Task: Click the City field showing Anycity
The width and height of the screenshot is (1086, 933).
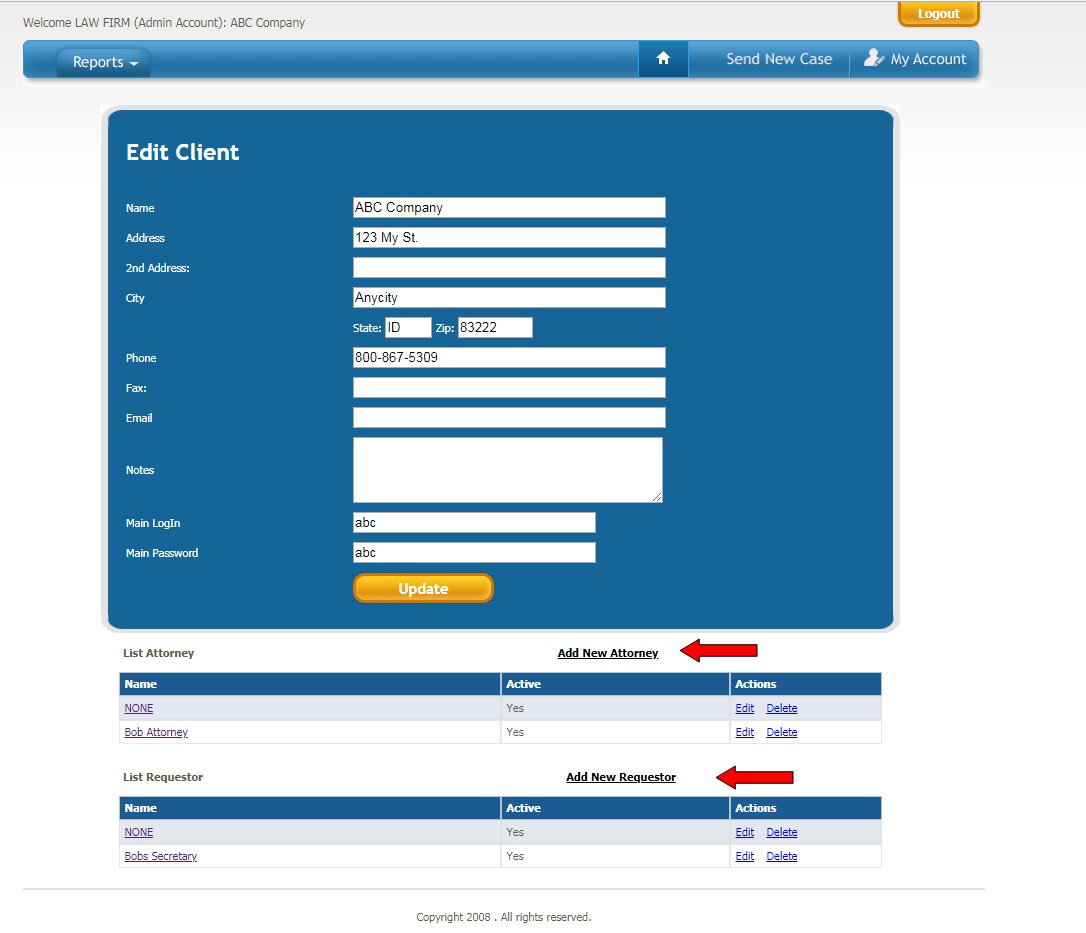Action: pos(509,297)
